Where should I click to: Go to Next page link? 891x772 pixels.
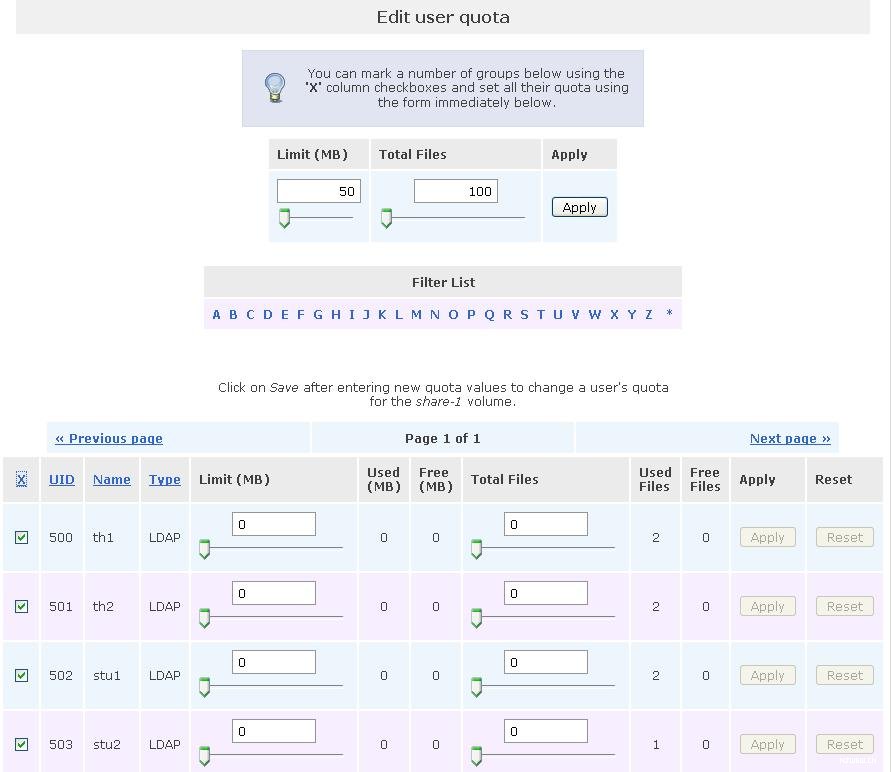tap(790, 439)
